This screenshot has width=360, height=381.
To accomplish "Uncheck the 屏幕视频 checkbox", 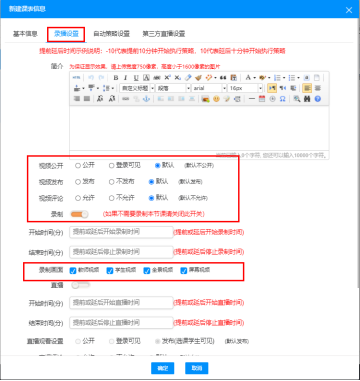I will pos(183,271).
